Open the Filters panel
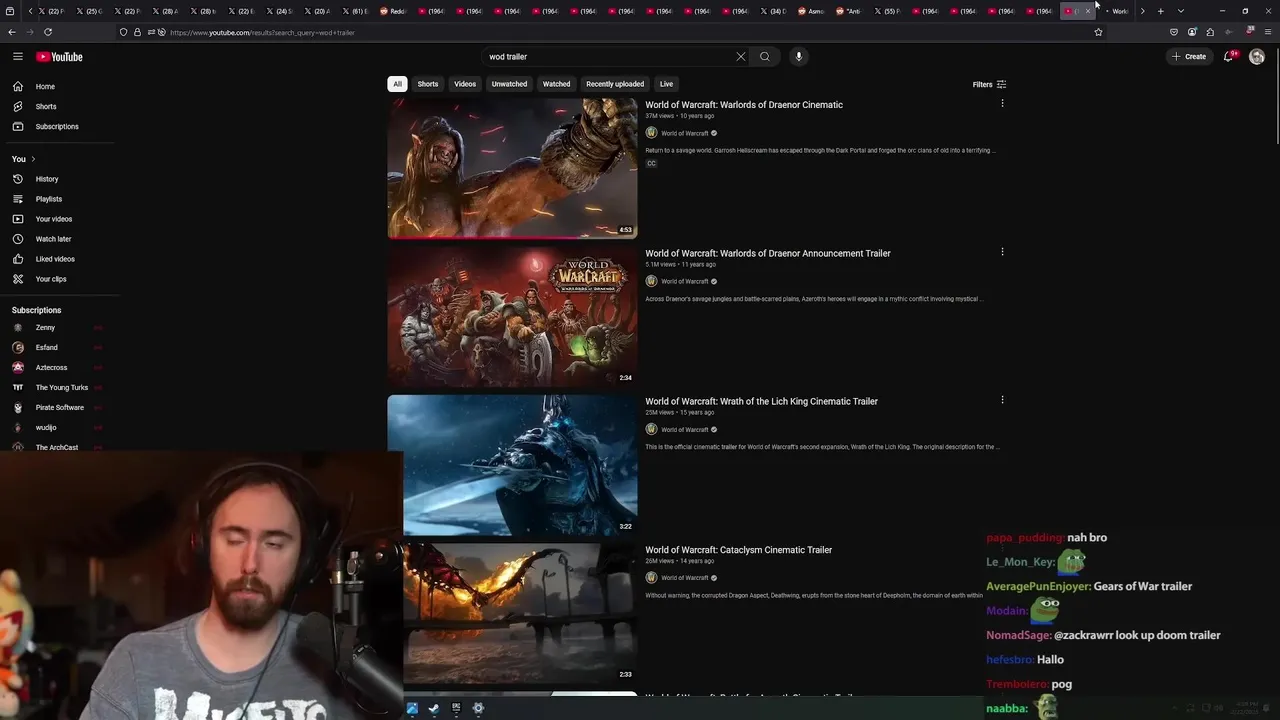The image size is (1280, 720). [989, 85]
